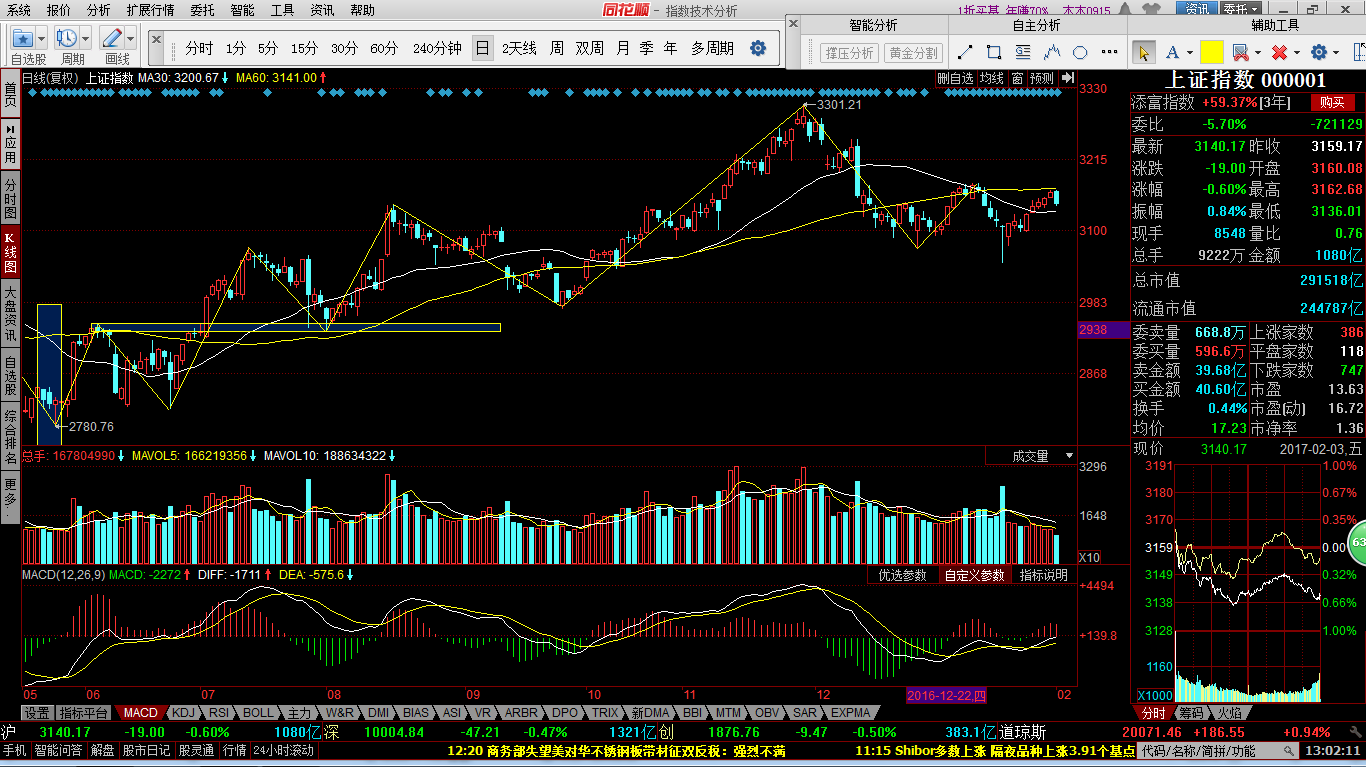Image resolution: width=1366 pixels, height=767 pixels.
Task: Click the 周期 clock icon
Action: pos(67,38)
